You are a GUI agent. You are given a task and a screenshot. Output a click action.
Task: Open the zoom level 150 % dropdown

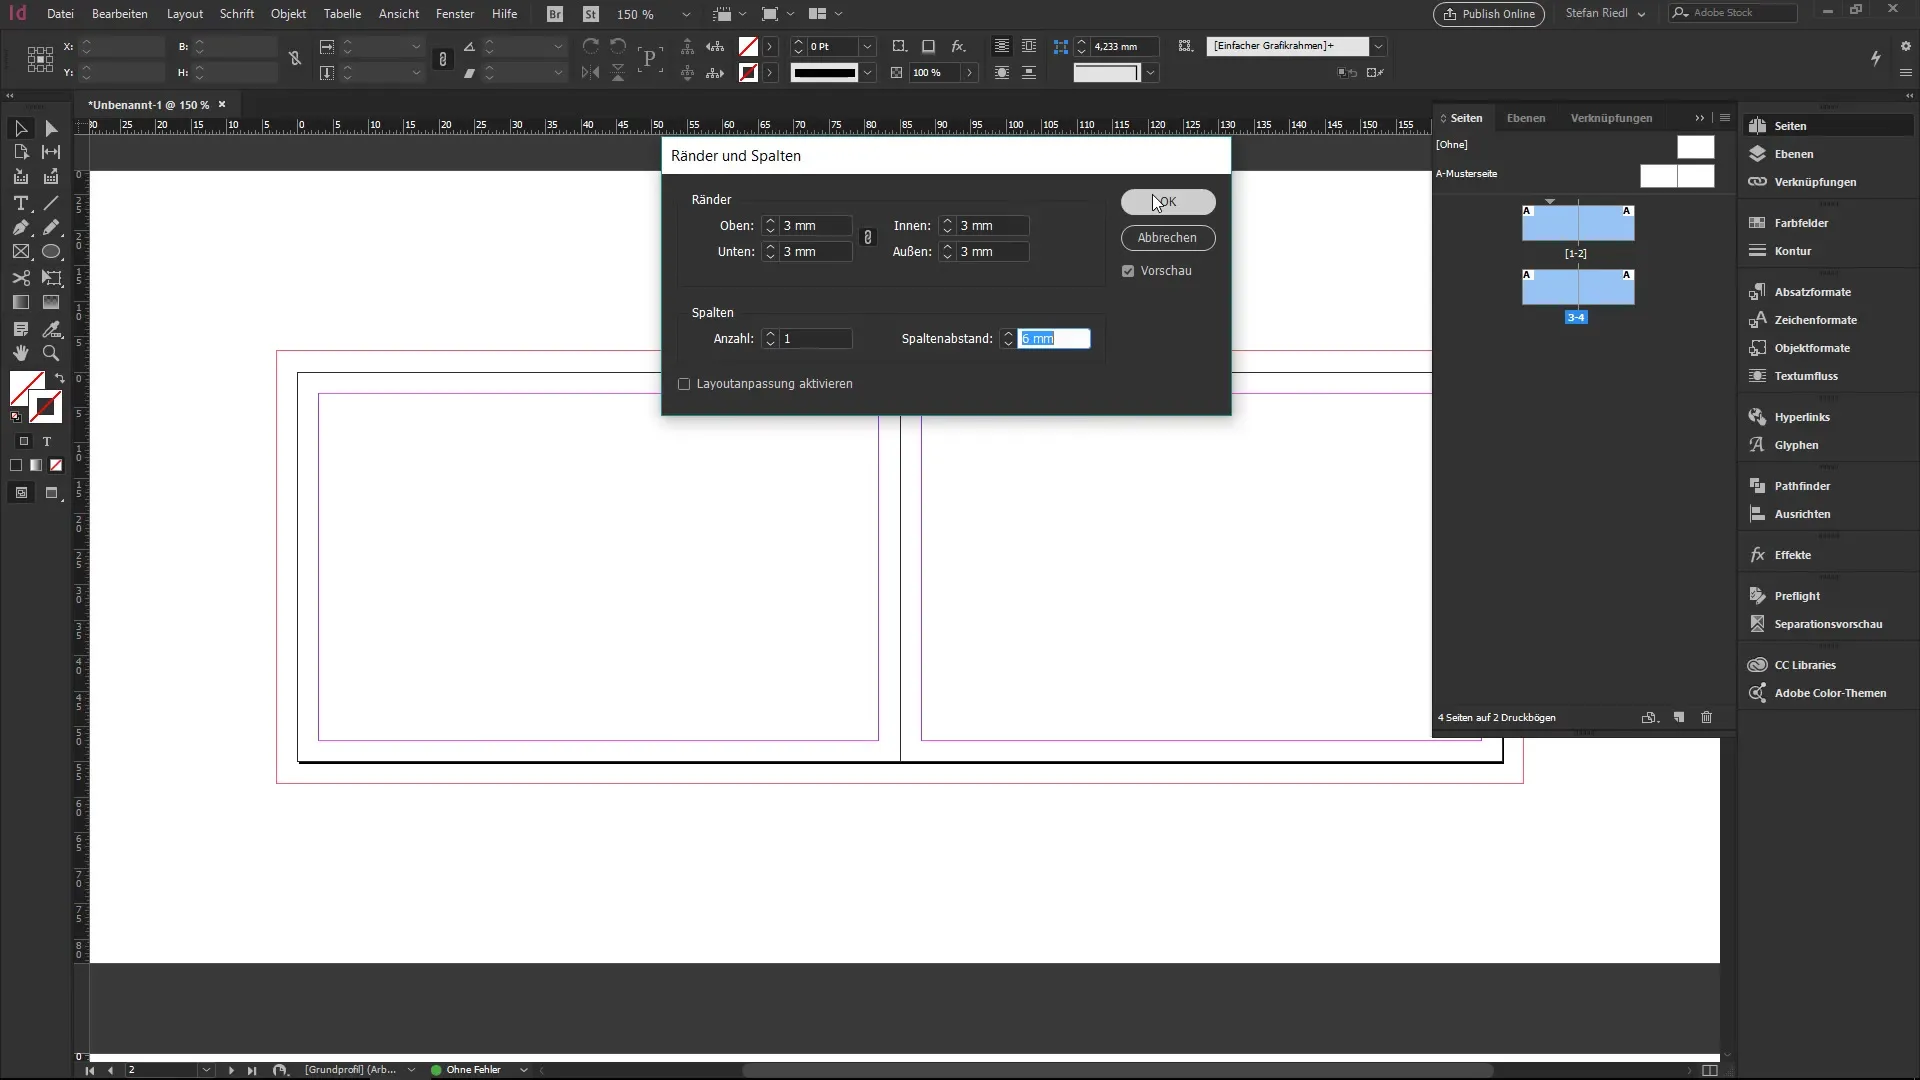686,14
